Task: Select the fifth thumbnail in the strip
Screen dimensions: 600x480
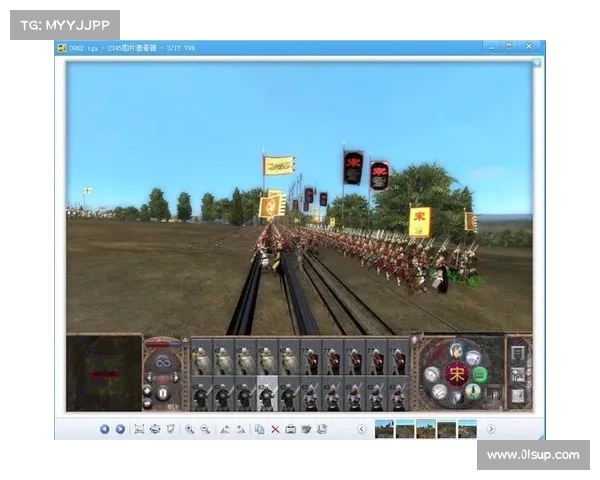Action: tap(467, 429)
